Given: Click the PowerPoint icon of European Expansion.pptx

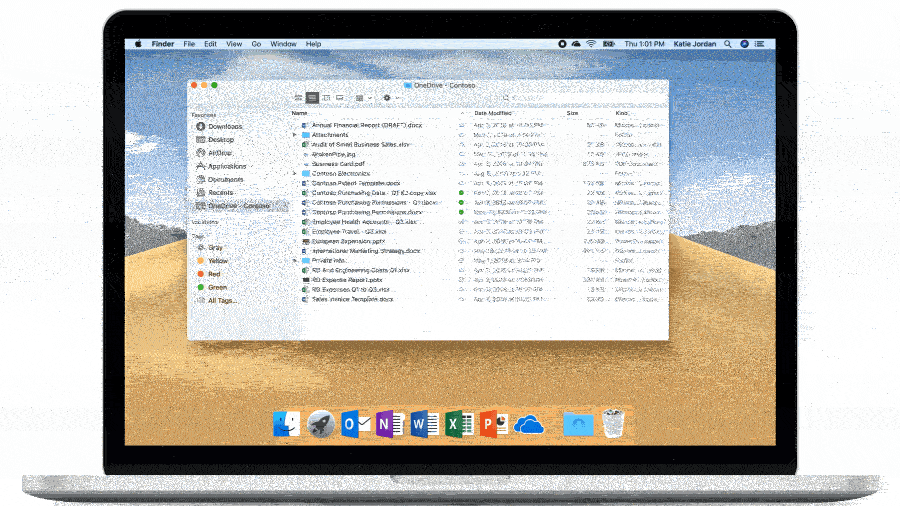Looking at the screenshot, I should click(x=305, y=242).
